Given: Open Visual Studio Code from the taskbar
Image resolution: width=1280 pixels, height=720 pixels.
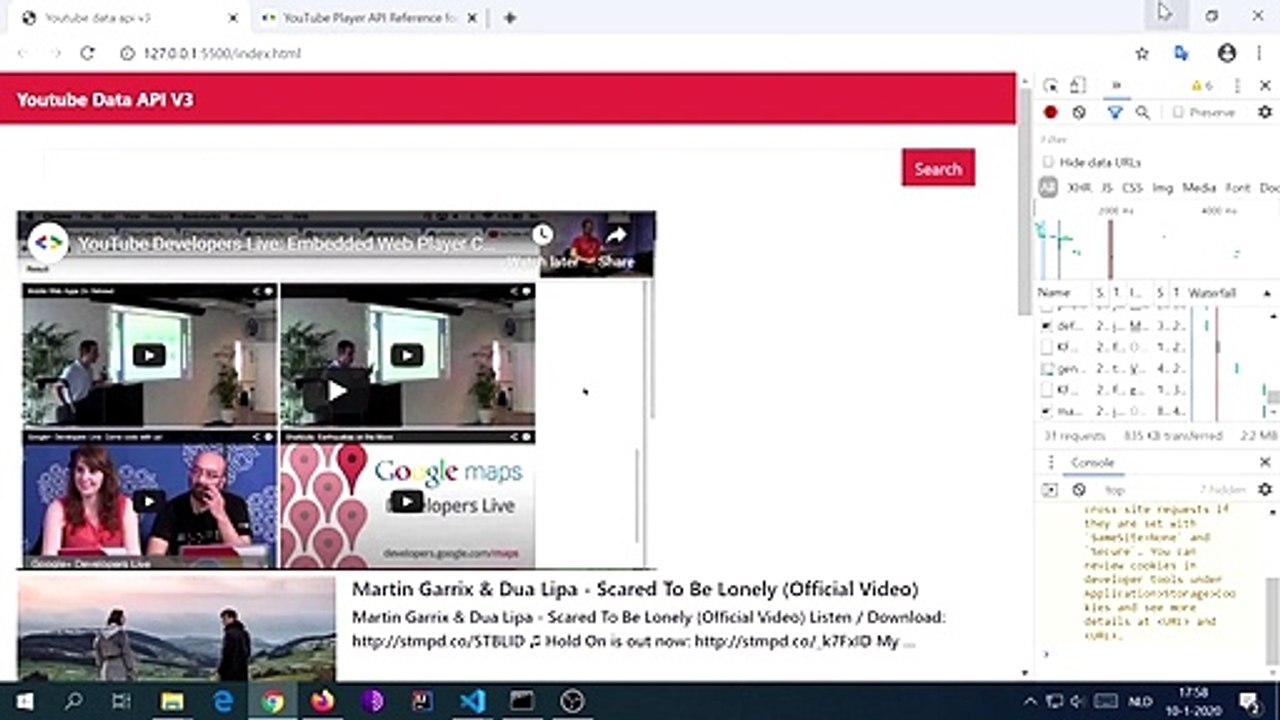Looking at the screenshot, I should tap(472, 701).
